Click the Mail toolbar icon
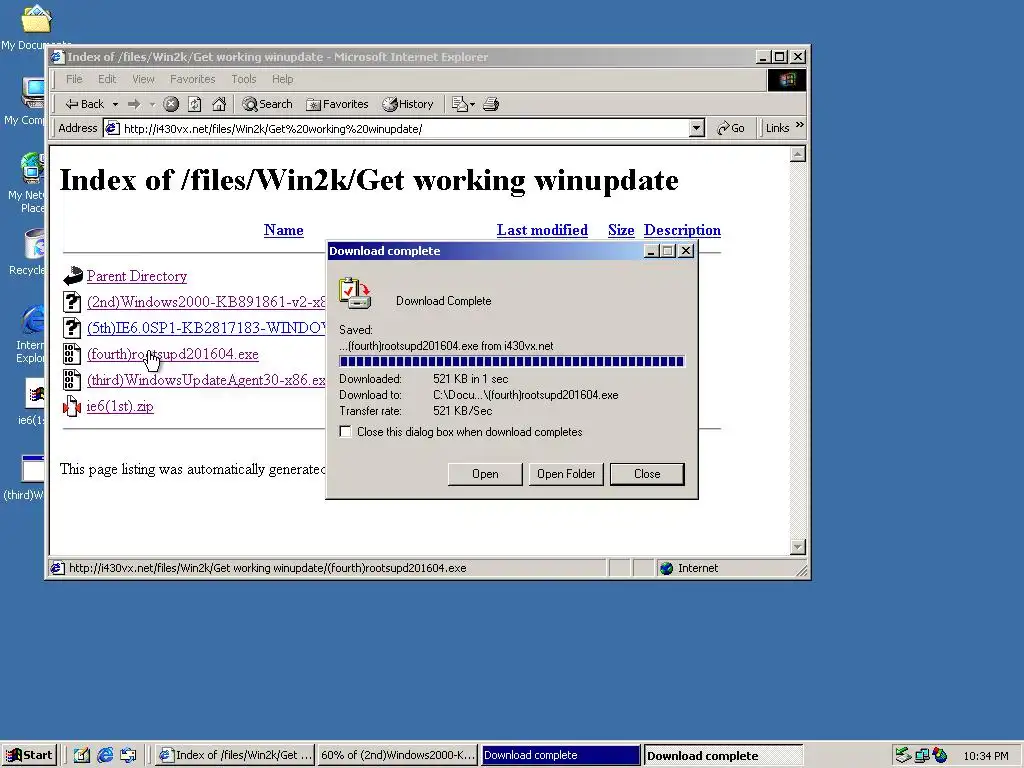 (460, 104)
